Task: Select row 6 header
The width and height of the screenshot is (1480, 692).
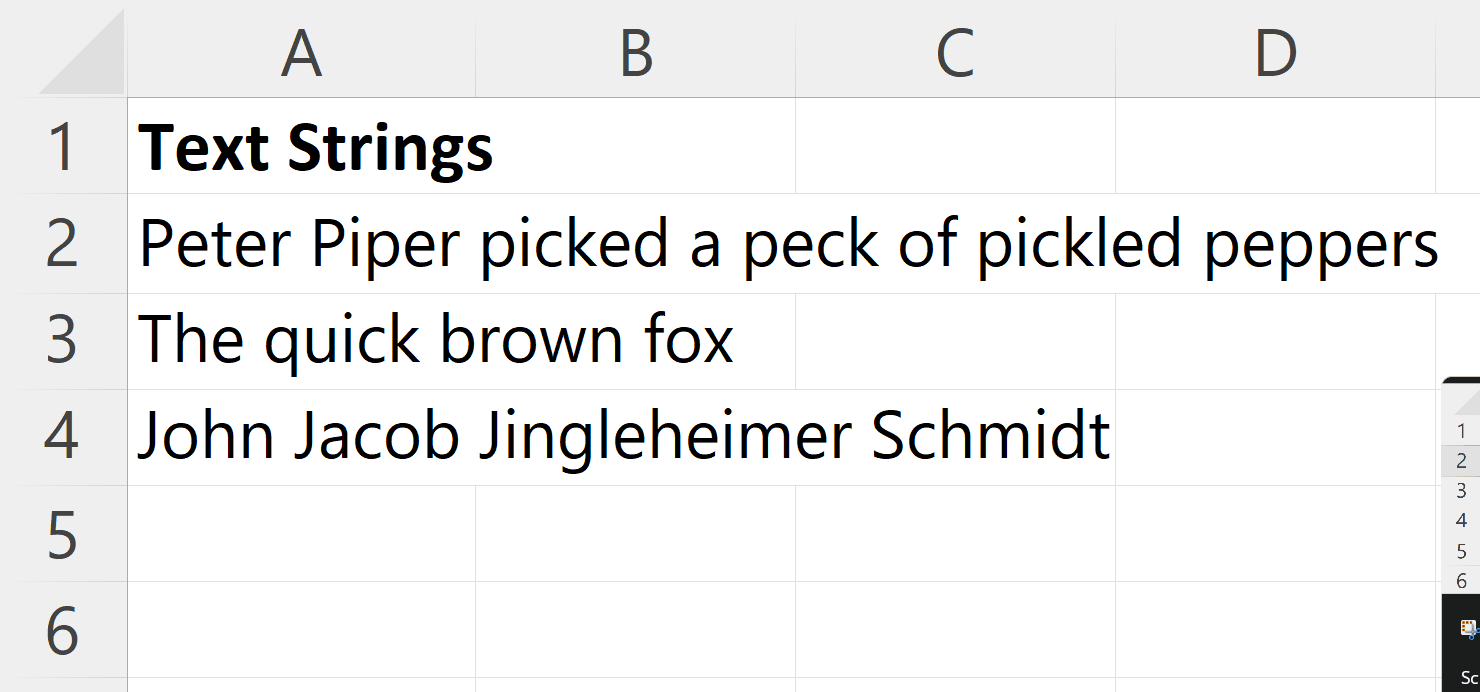Action: [63, 629]
